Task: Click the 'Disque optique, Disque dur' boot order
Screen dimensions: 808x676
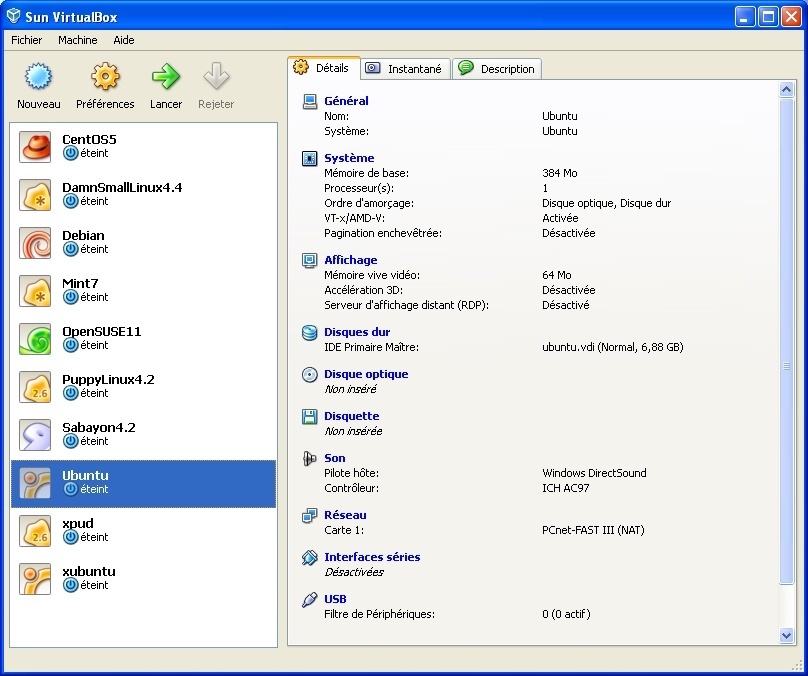Action: click(607, 204)
